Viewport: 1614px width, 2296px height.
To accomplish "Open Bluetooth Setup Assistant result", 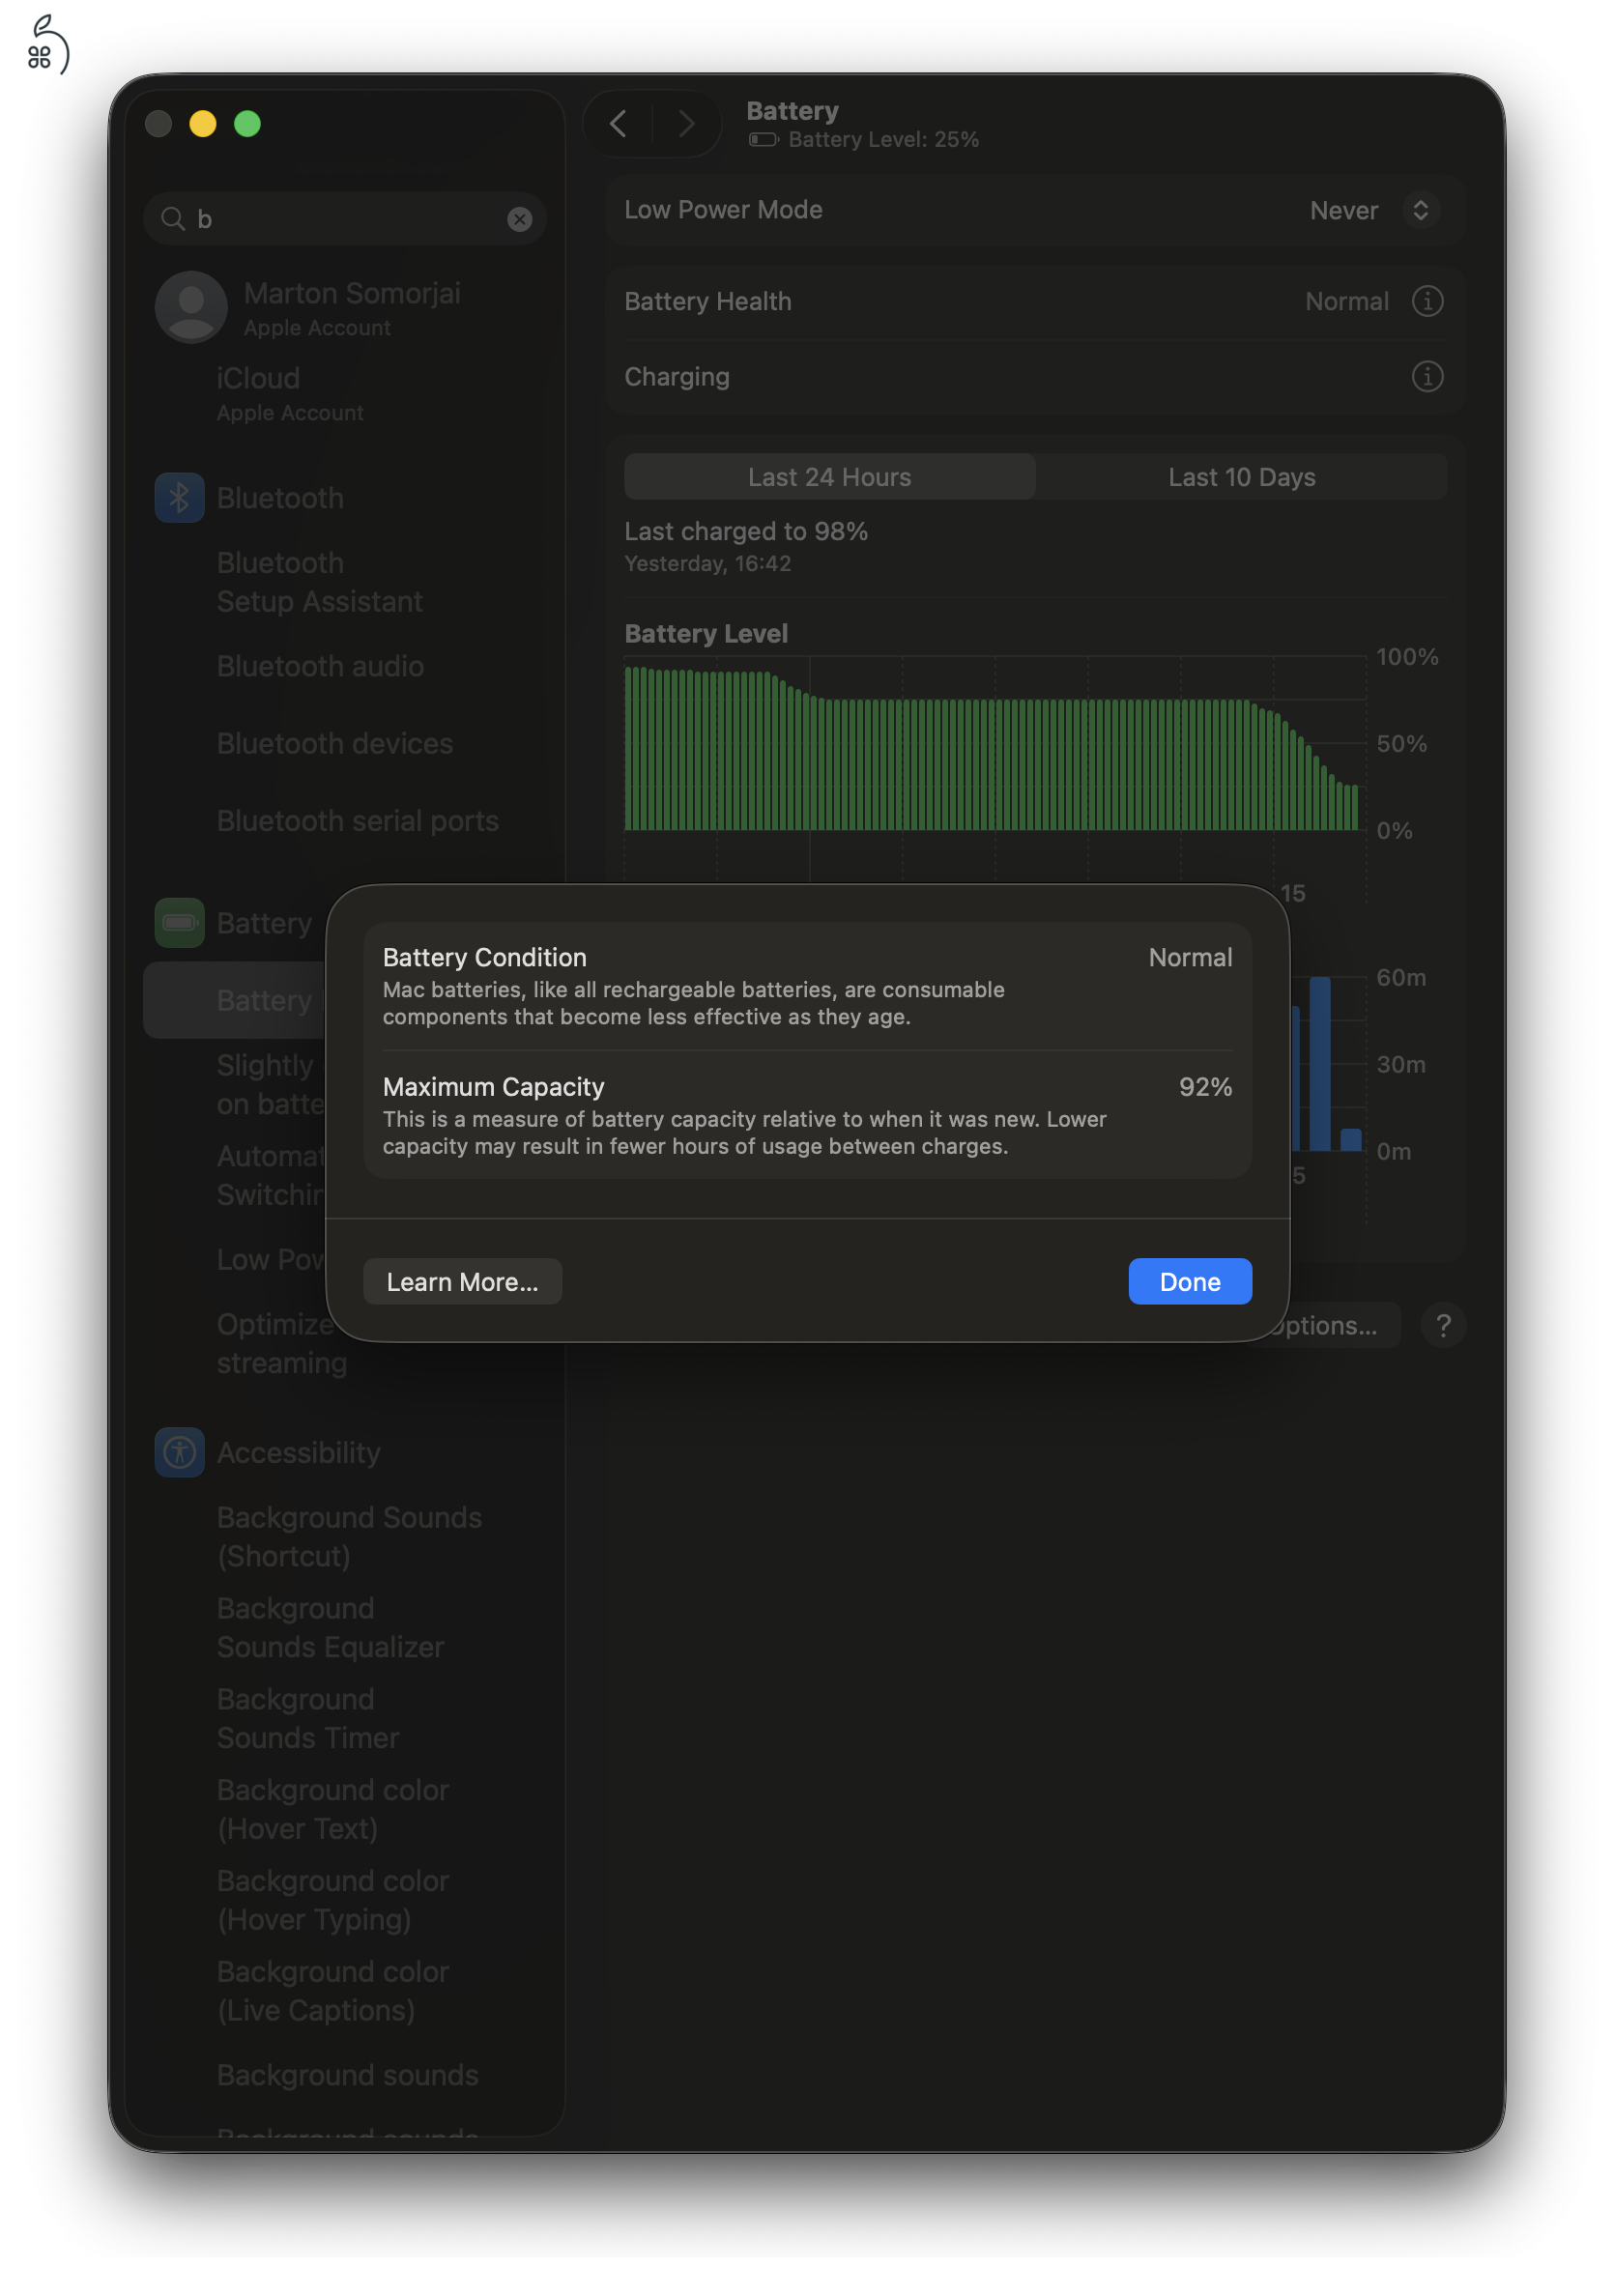I will pos(319,582).
